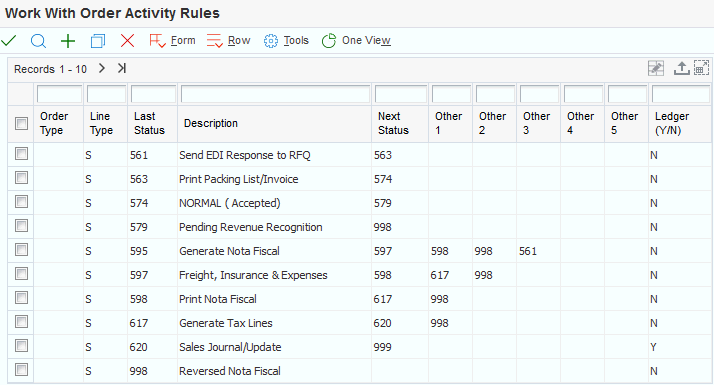Click the Next Status filter field
Viewport: 714px width, 385px height.
pos(401,94)
